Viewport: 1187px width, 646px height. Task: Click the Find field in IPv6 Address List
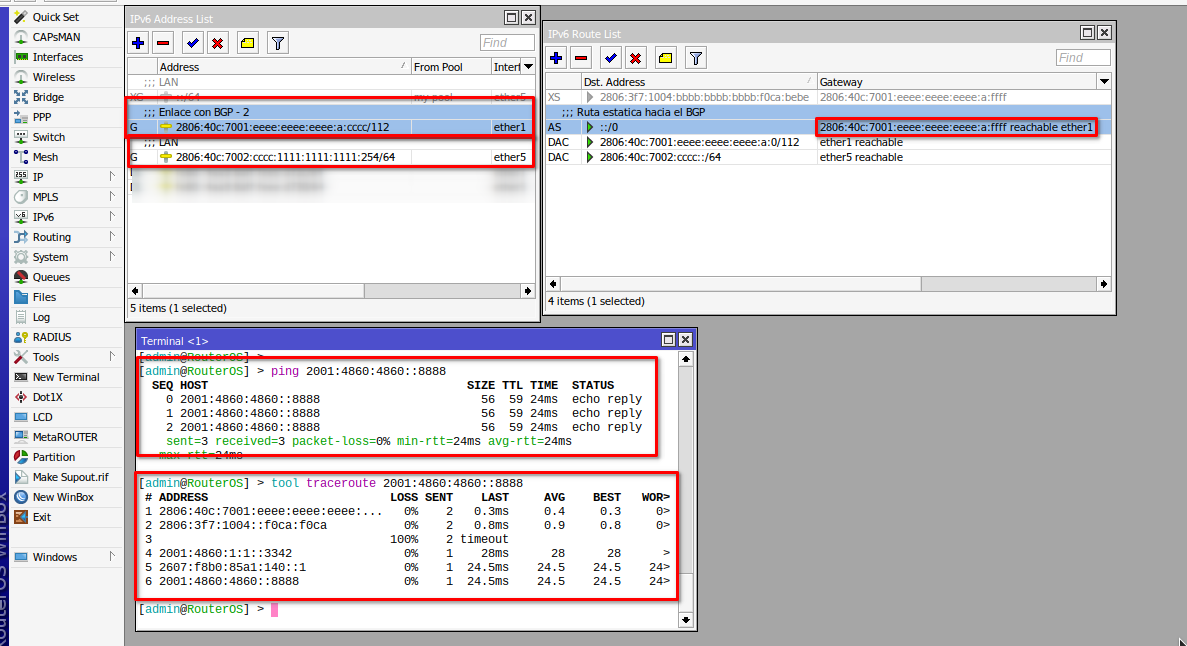506,43
